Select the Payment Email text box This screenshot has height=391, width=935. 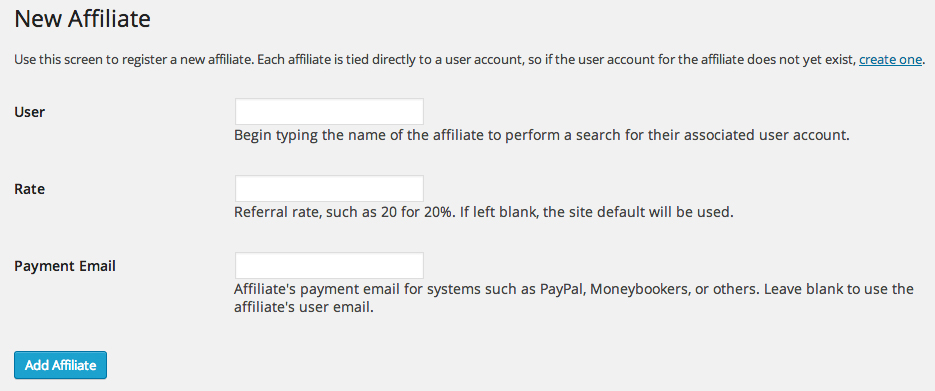click(x=329, y=265)
